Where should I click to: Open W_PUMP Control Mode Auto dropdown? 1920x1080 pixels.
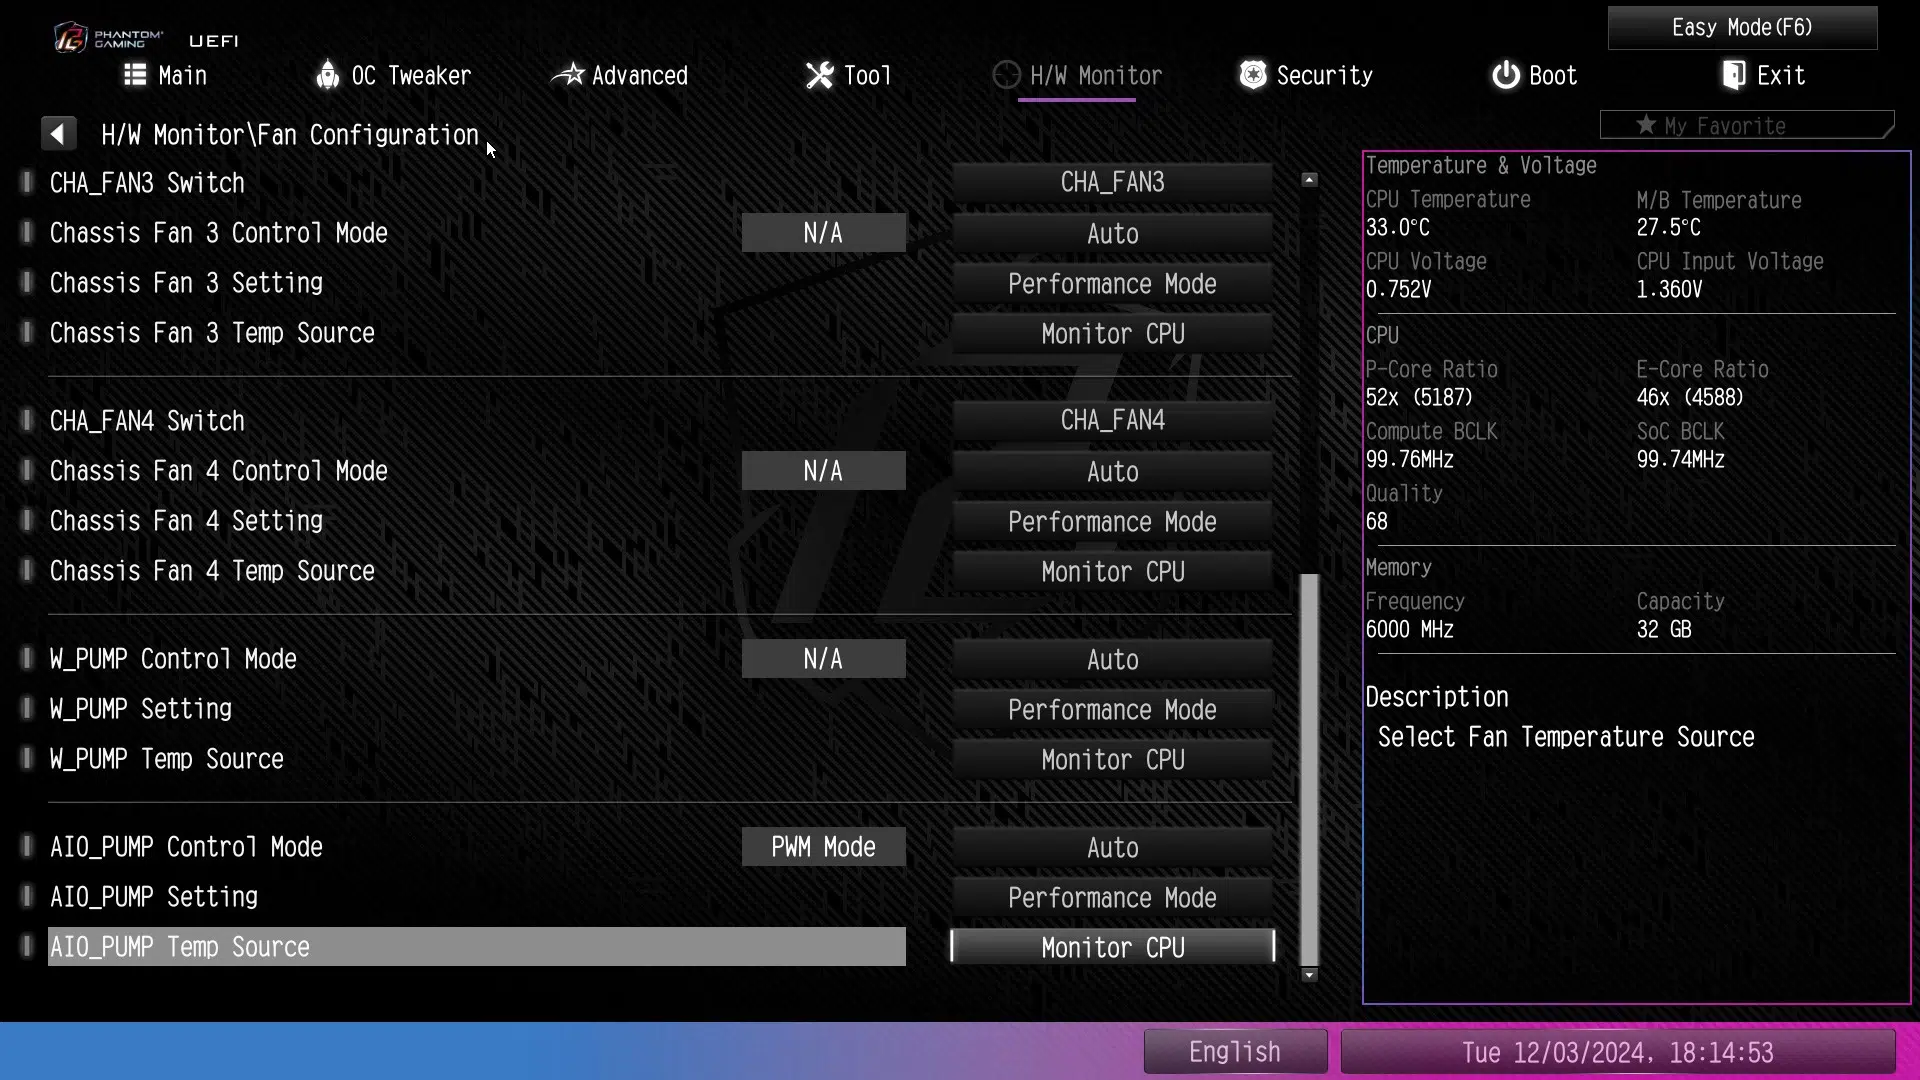pyautogui.click(x=1112, y=659)
